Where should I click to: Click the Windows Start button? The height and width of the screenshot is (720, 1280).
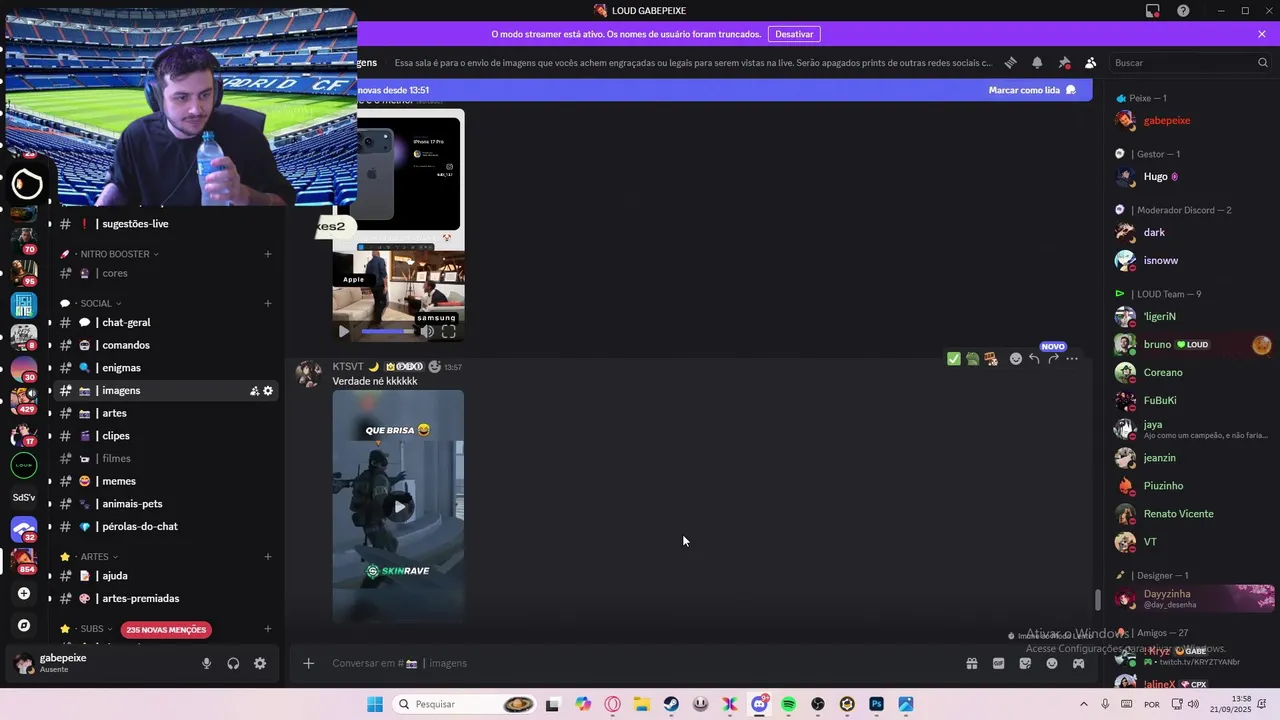tap(374, 705)
